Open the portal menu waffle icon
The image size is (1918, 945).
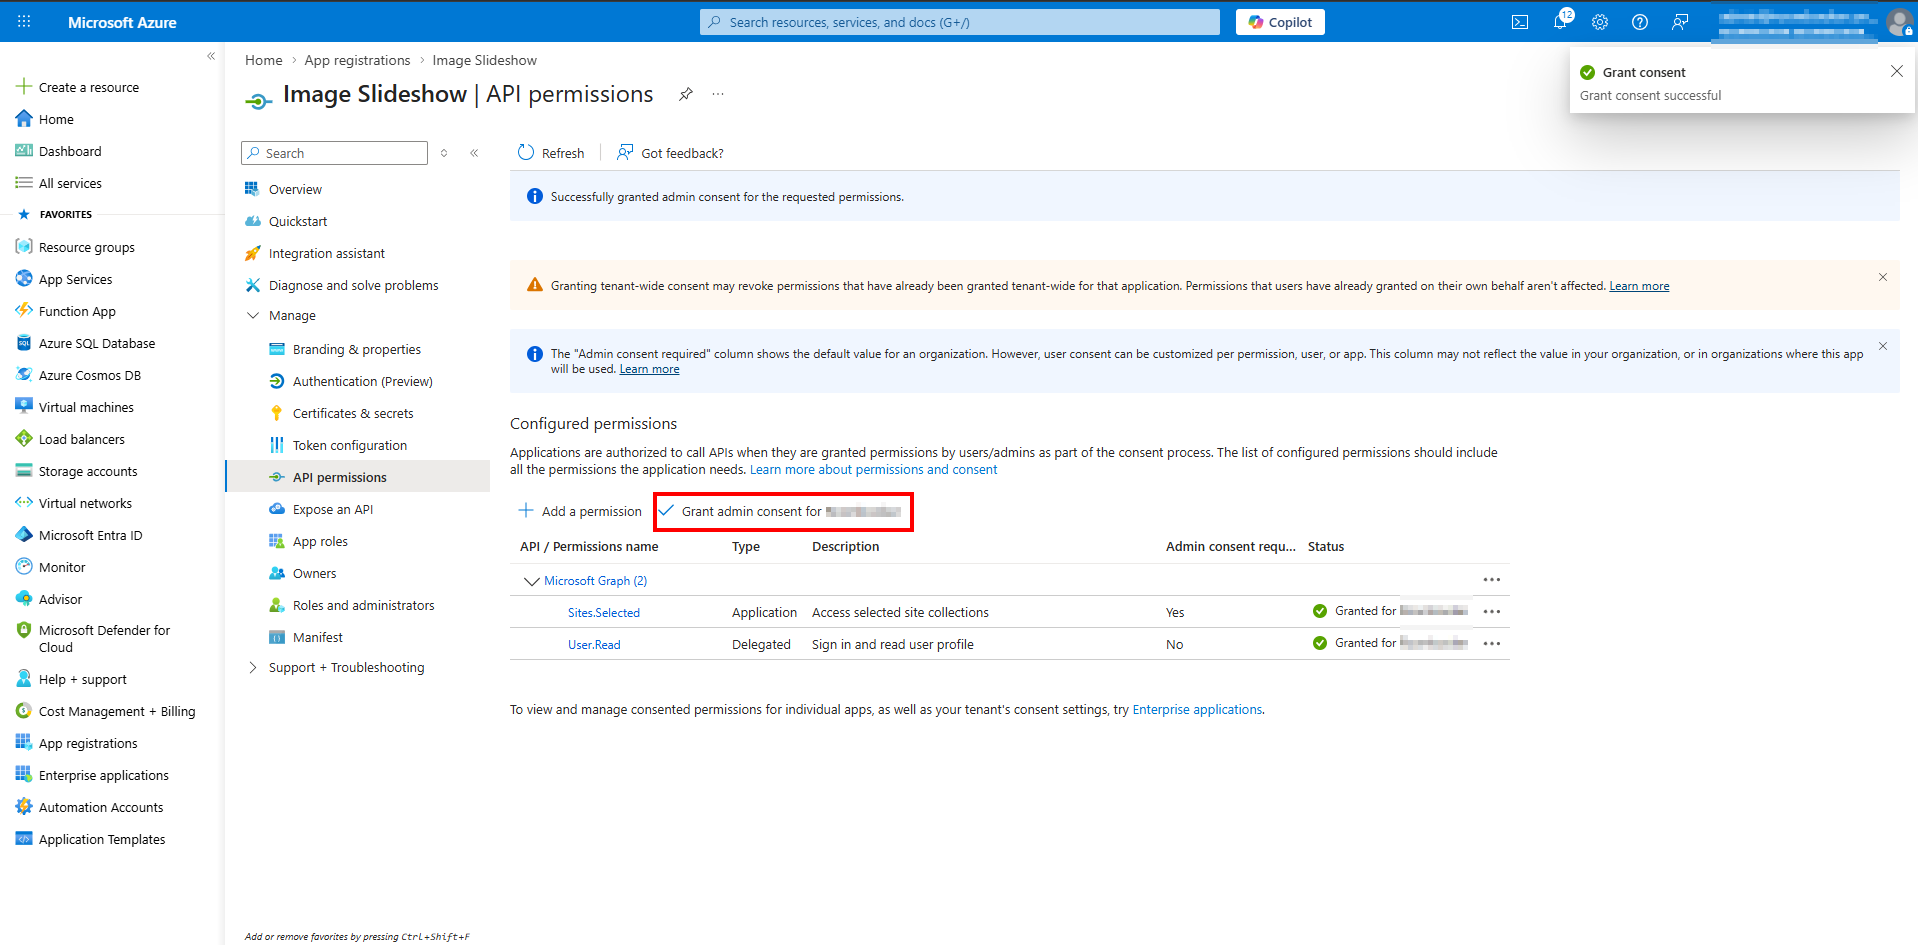tap(24, 22)
